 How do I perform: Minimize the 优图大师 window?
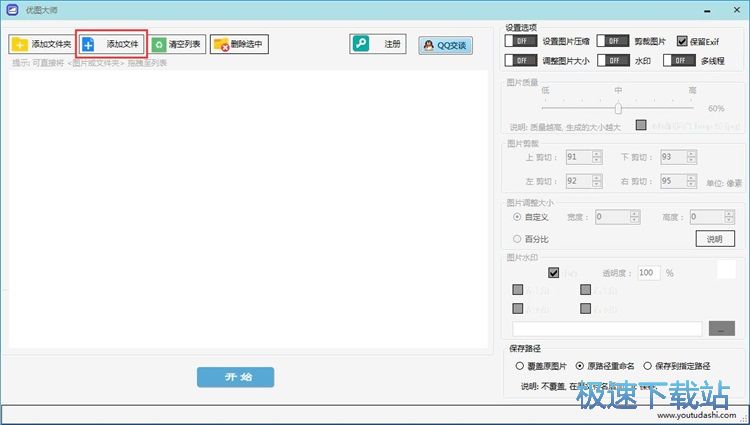click(x=707, y=10)
